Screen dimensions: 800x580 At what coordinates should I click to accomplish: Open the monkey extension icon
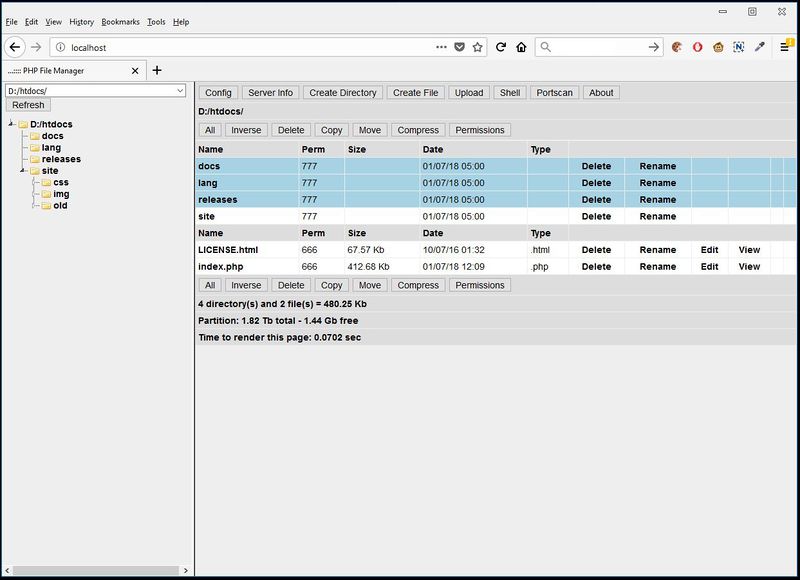pyautogui.click(x=718, y=47)
